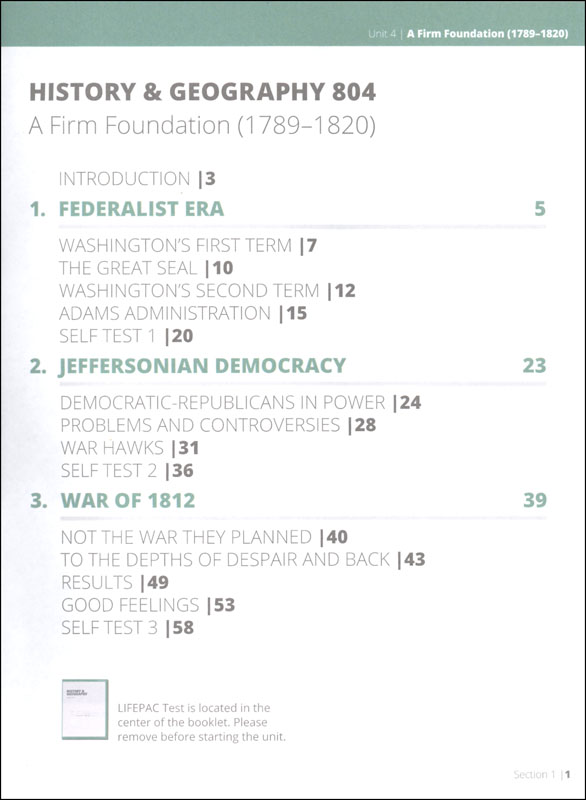586x800 pixels.
Task: Open The Great Seal entry
Action: [x=146, y=268]
